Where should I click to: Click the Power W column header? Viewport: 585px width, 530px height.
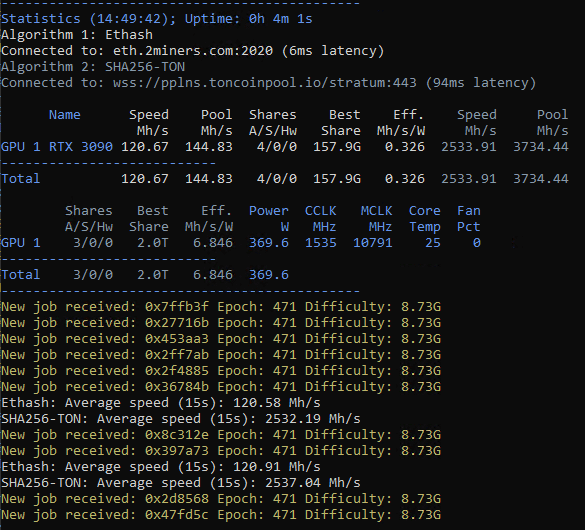[269, 219]
